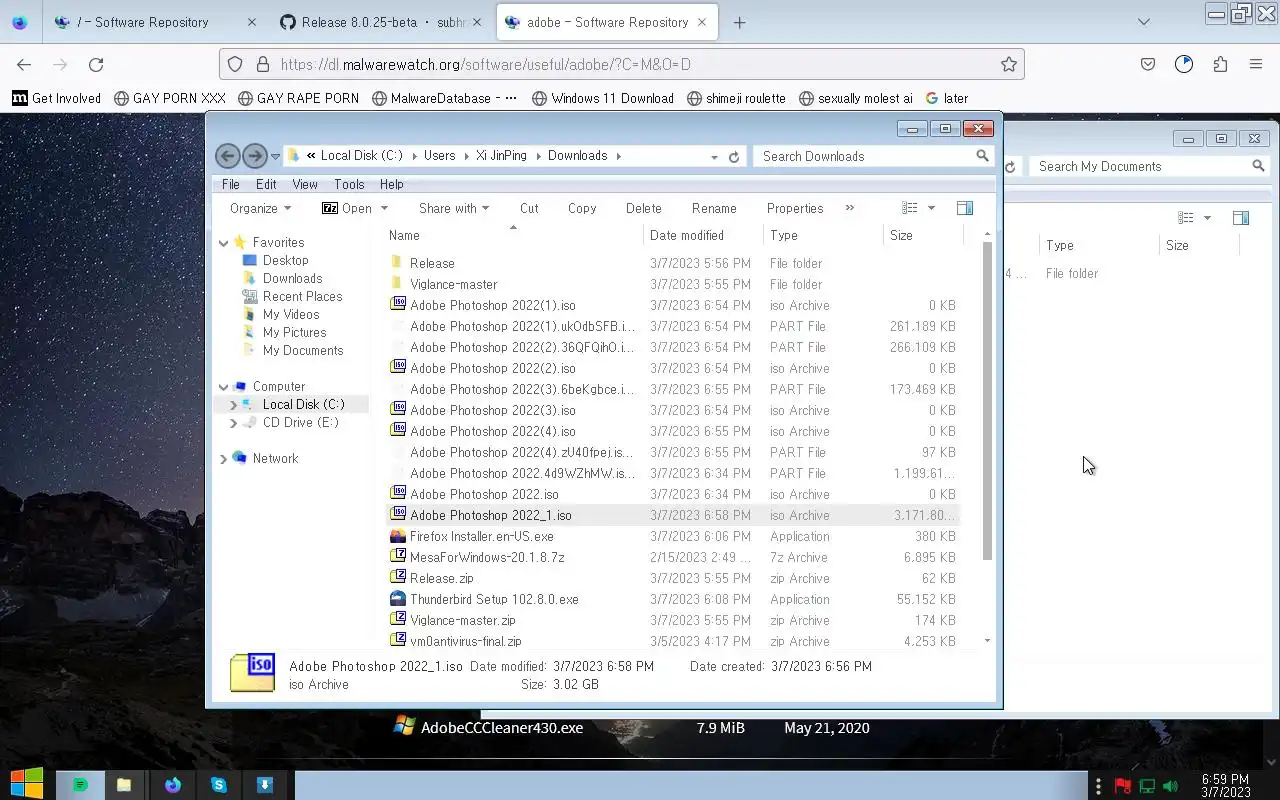Viewport: 1280px width, 800px height.
Task: Open the View menu
Action: [x=304, y=184]
